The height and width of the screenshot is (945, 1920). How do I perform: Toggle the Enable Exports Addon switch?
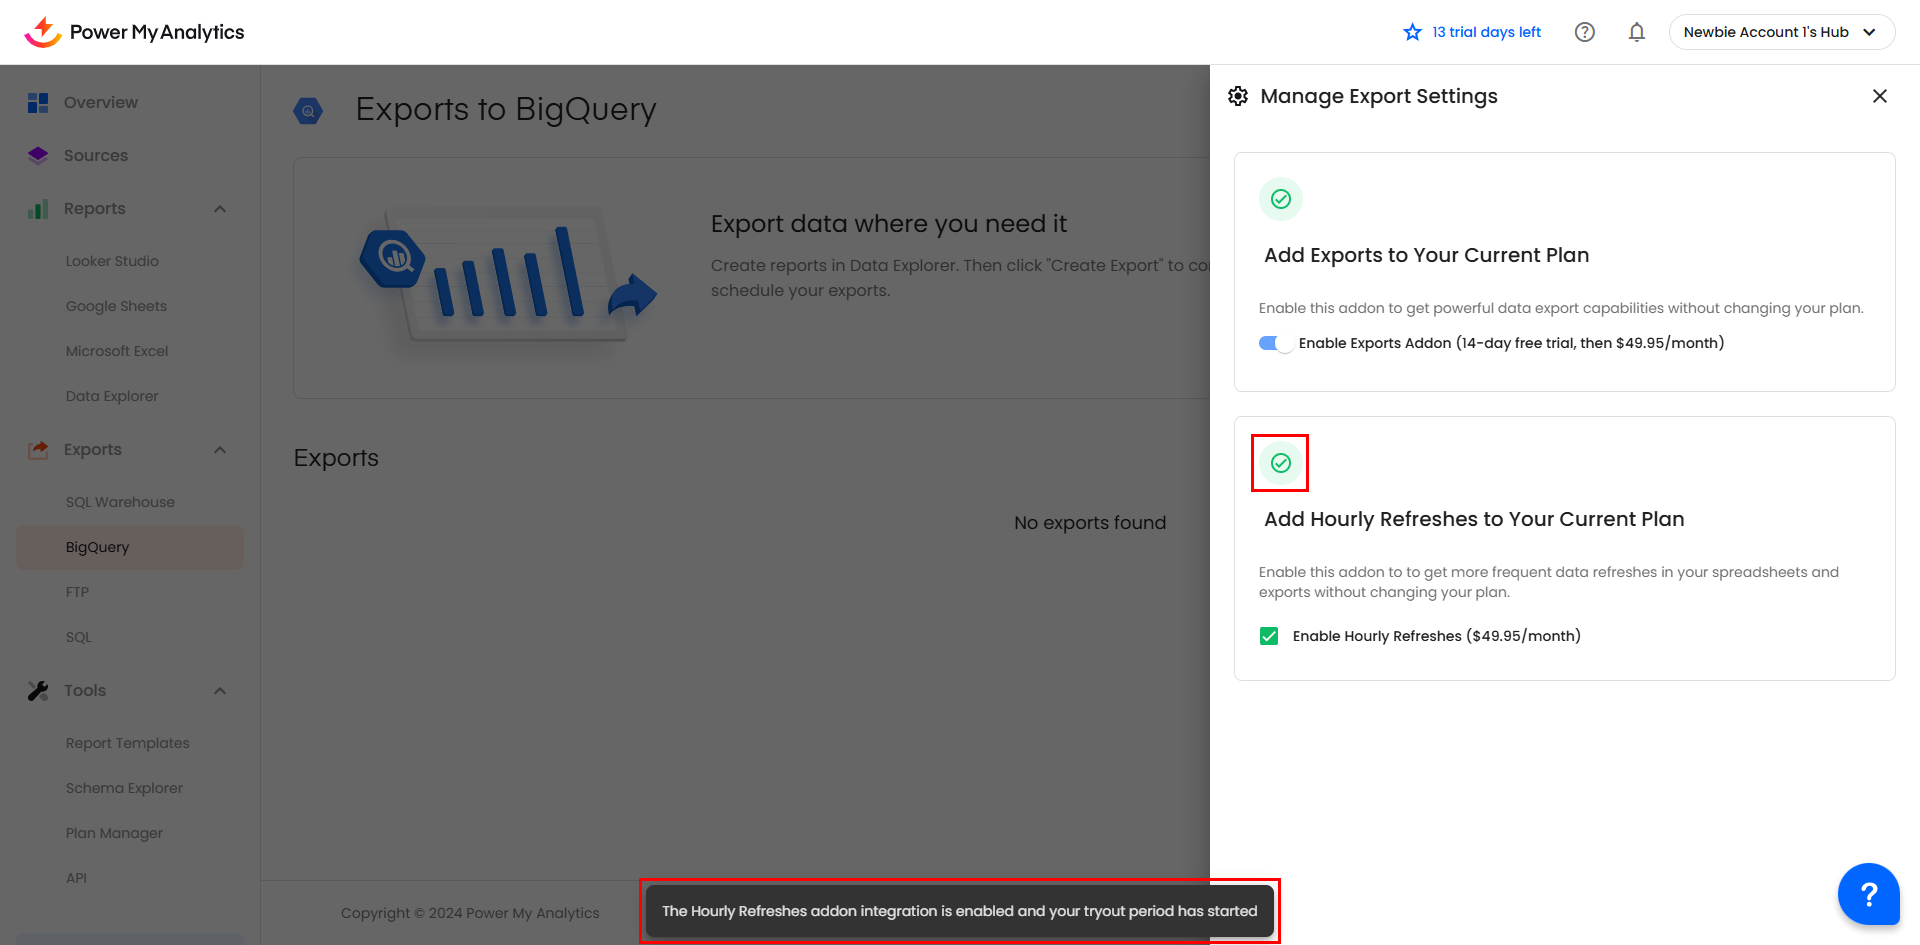[1275, 343]
